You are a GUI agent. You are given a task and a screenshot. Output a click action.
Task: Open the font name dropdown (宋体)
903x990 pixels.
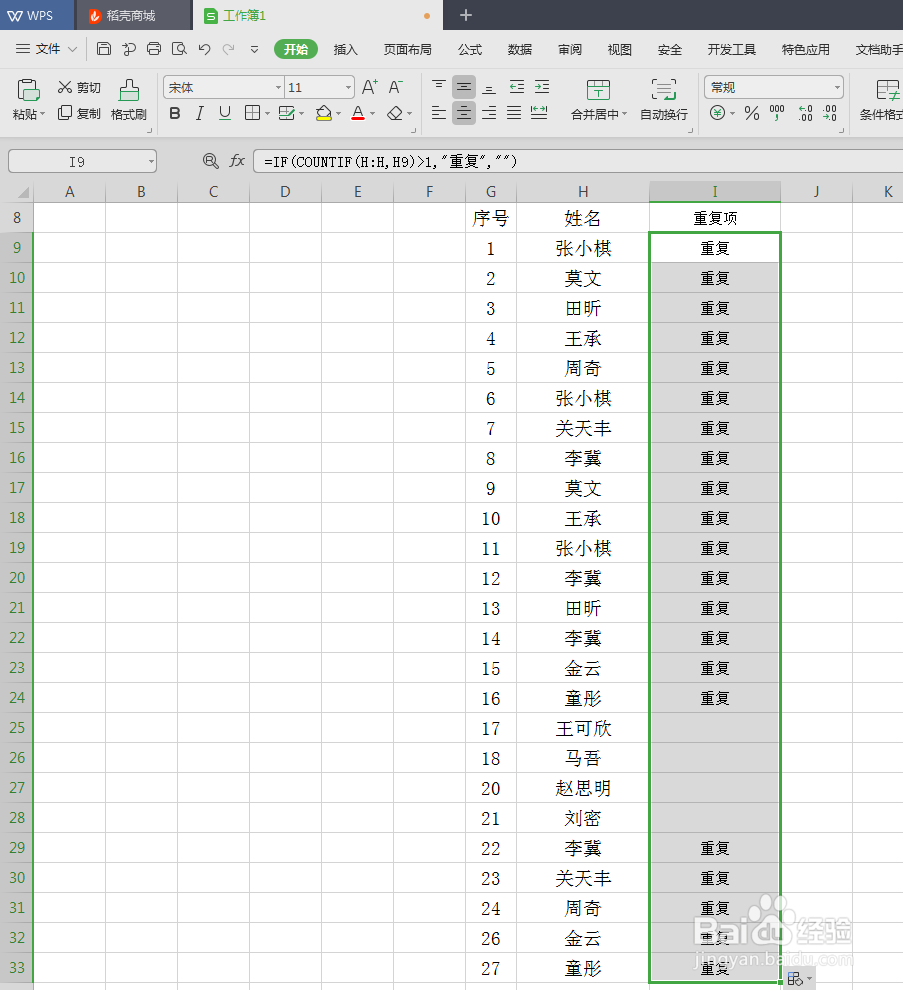pos(278,87)
